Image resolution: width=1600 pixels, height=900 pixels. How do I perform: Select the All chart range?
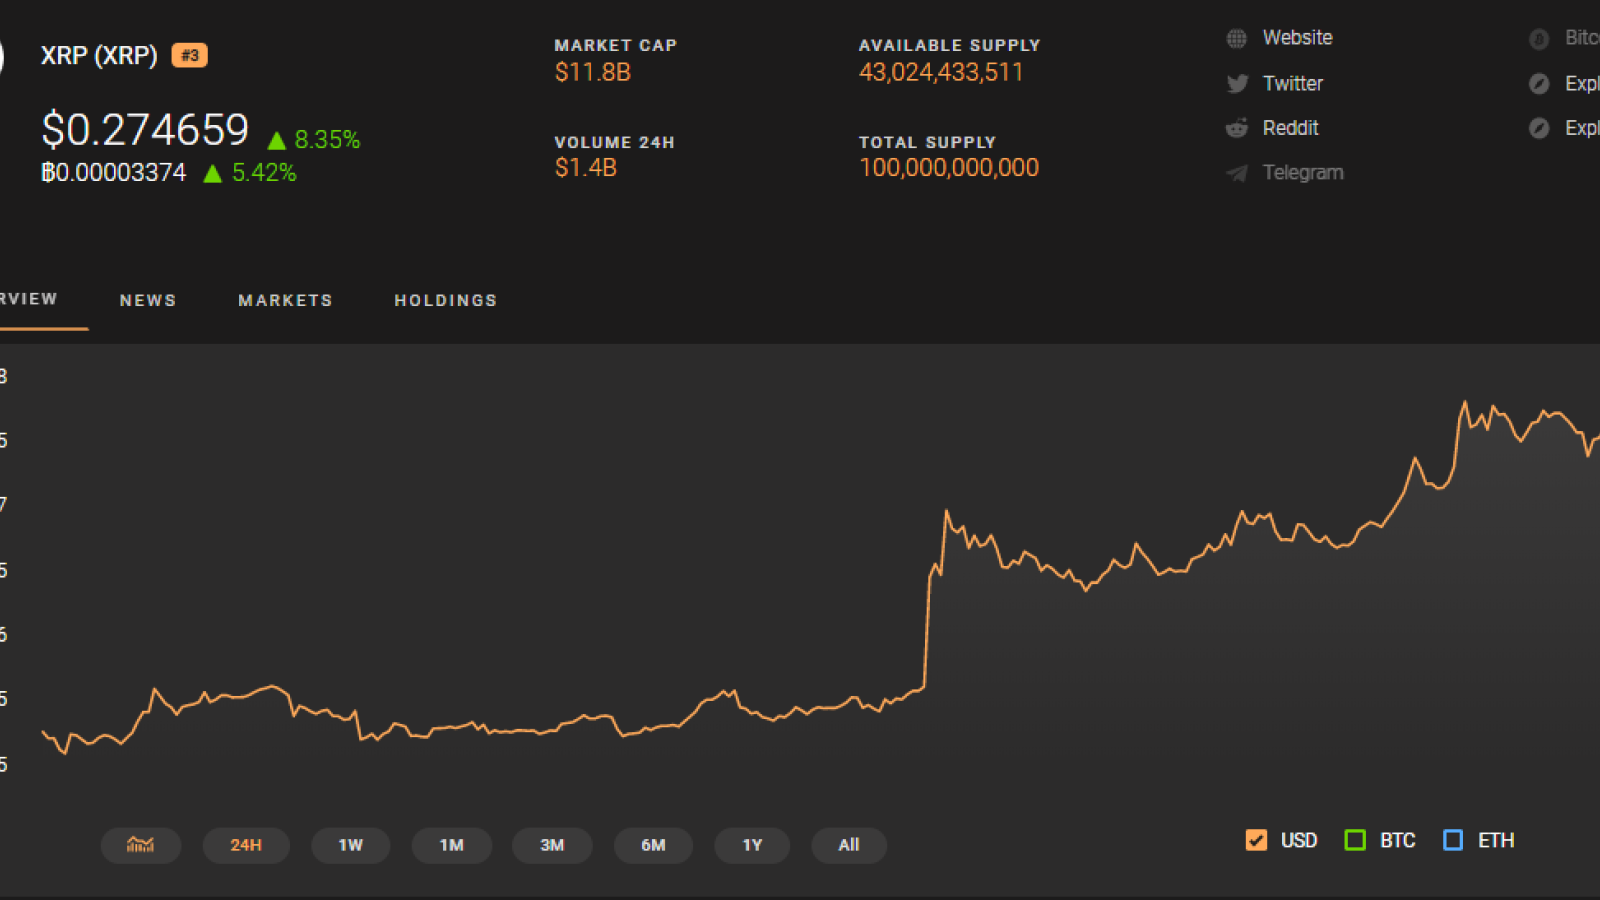(849, 845)
